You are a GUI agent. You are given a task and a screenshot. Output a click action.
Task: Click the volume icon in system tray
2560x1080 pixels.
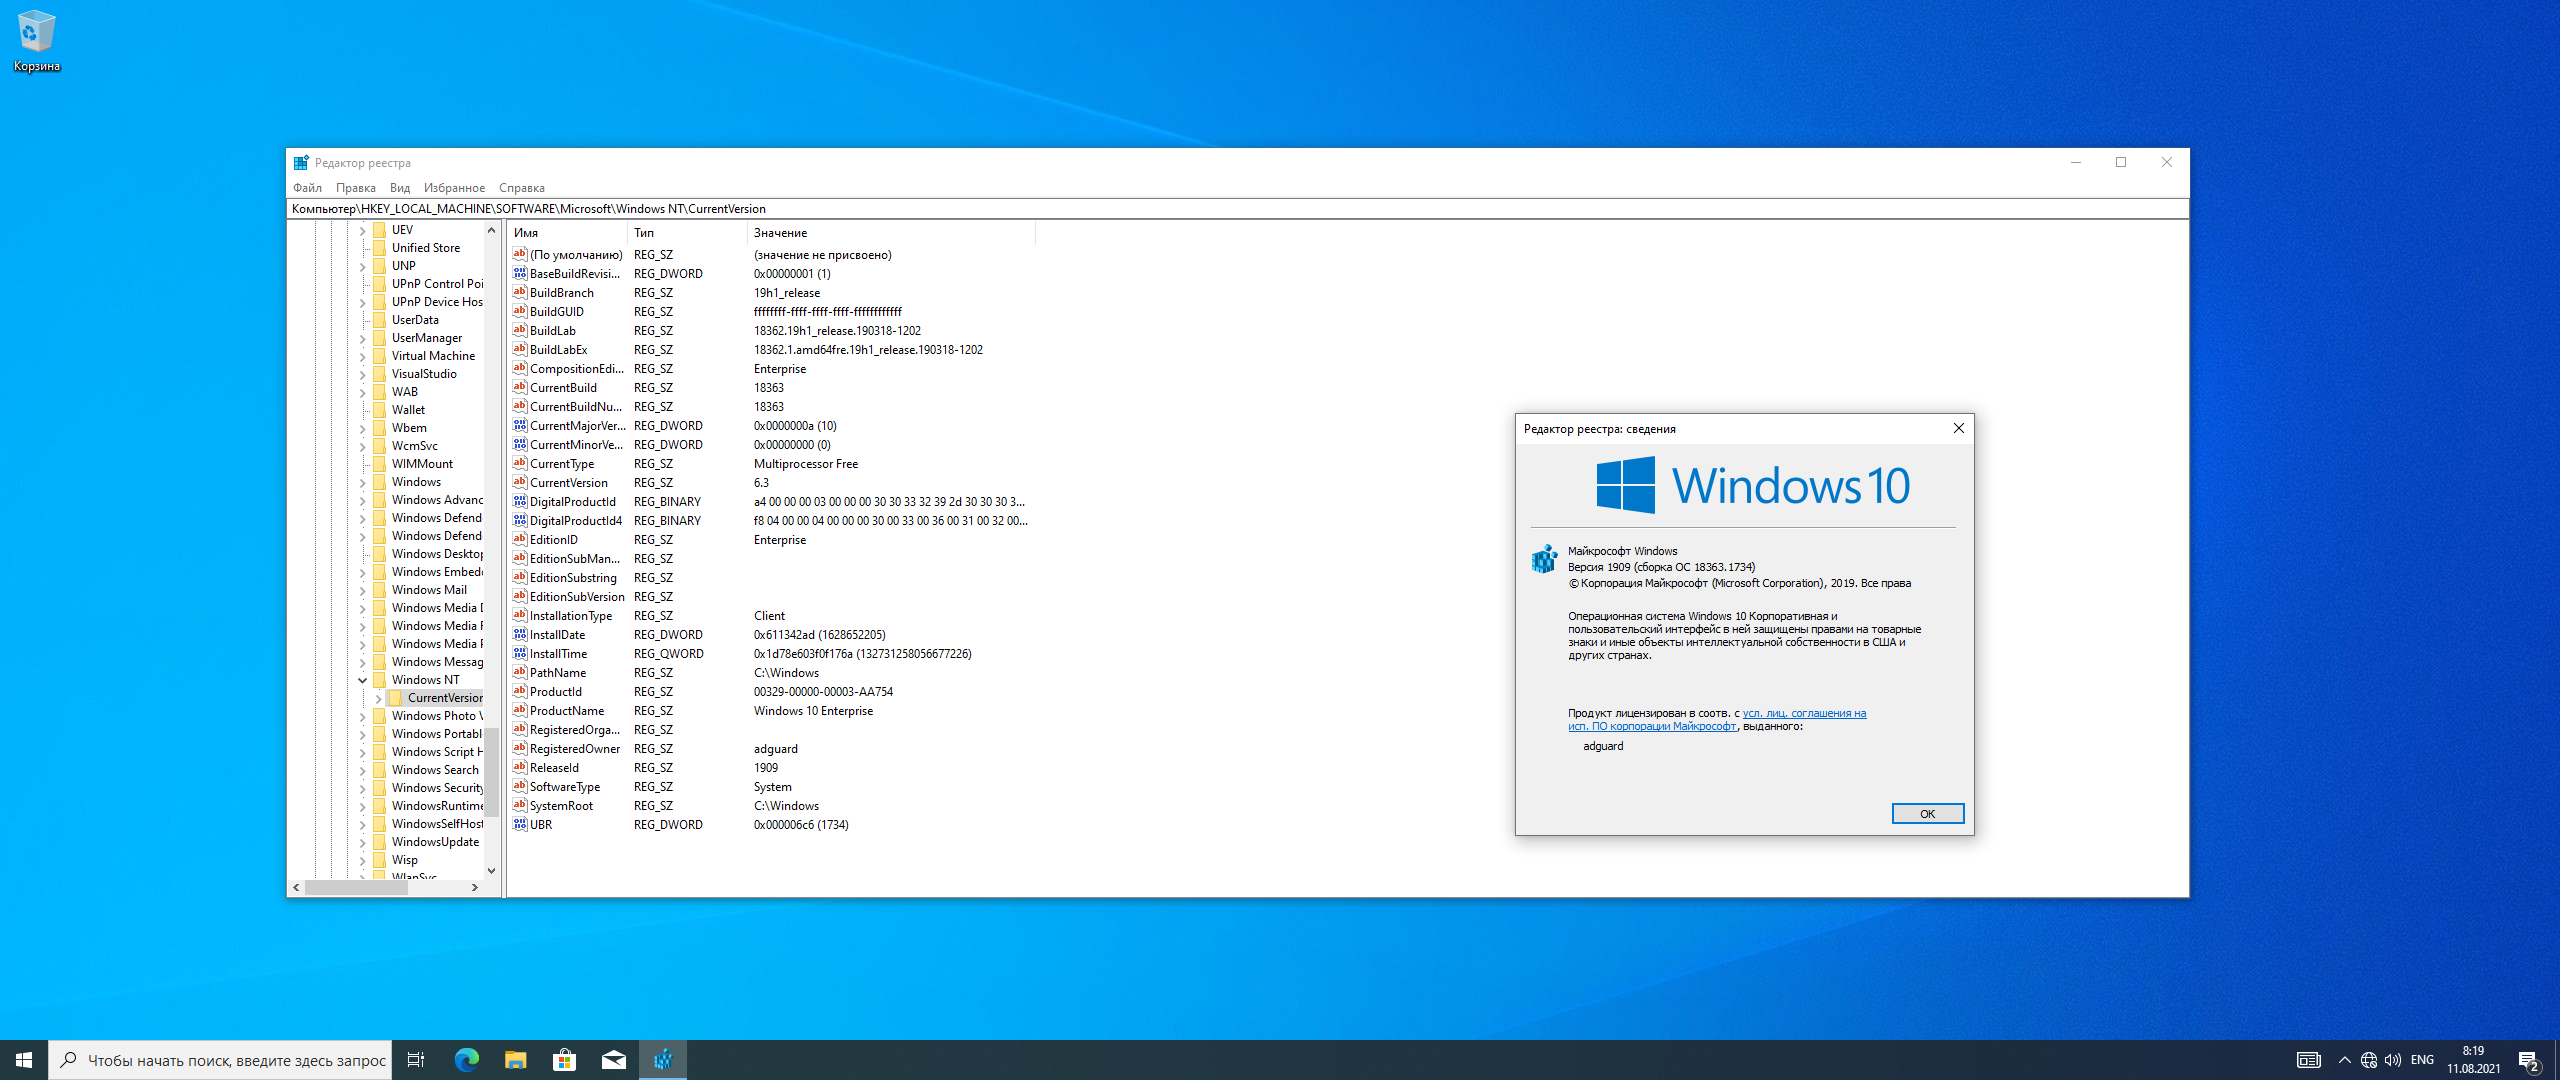(2393, 1060)
